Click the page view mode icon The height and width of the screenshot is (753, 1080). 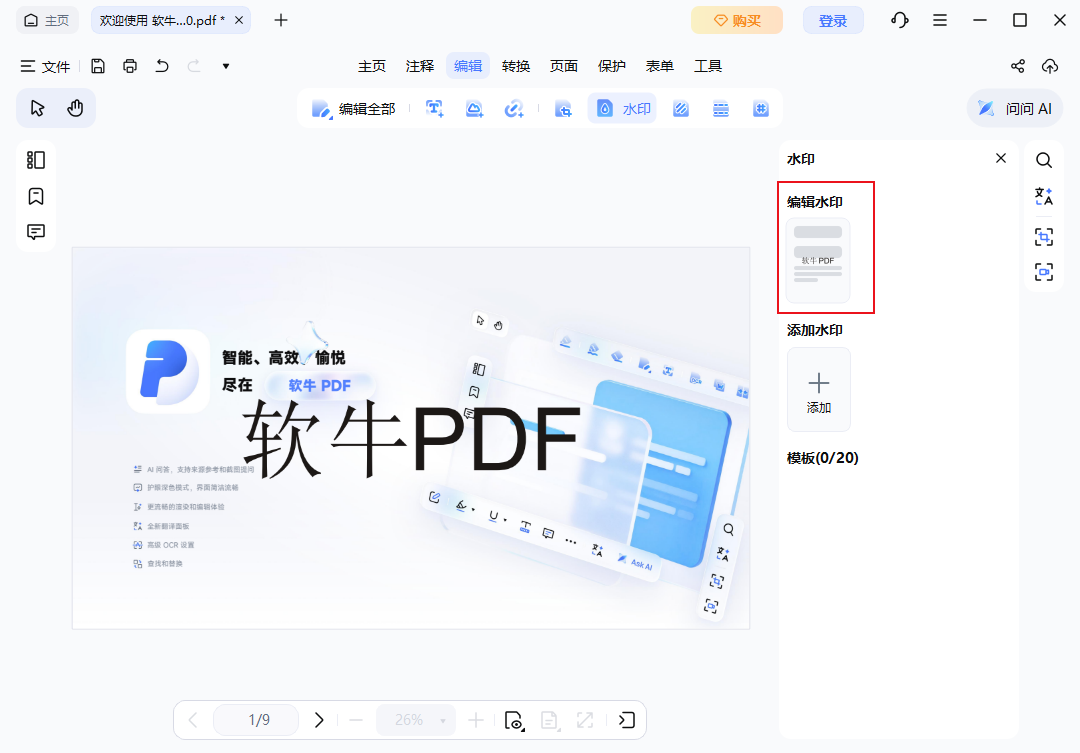pos(515,721)
